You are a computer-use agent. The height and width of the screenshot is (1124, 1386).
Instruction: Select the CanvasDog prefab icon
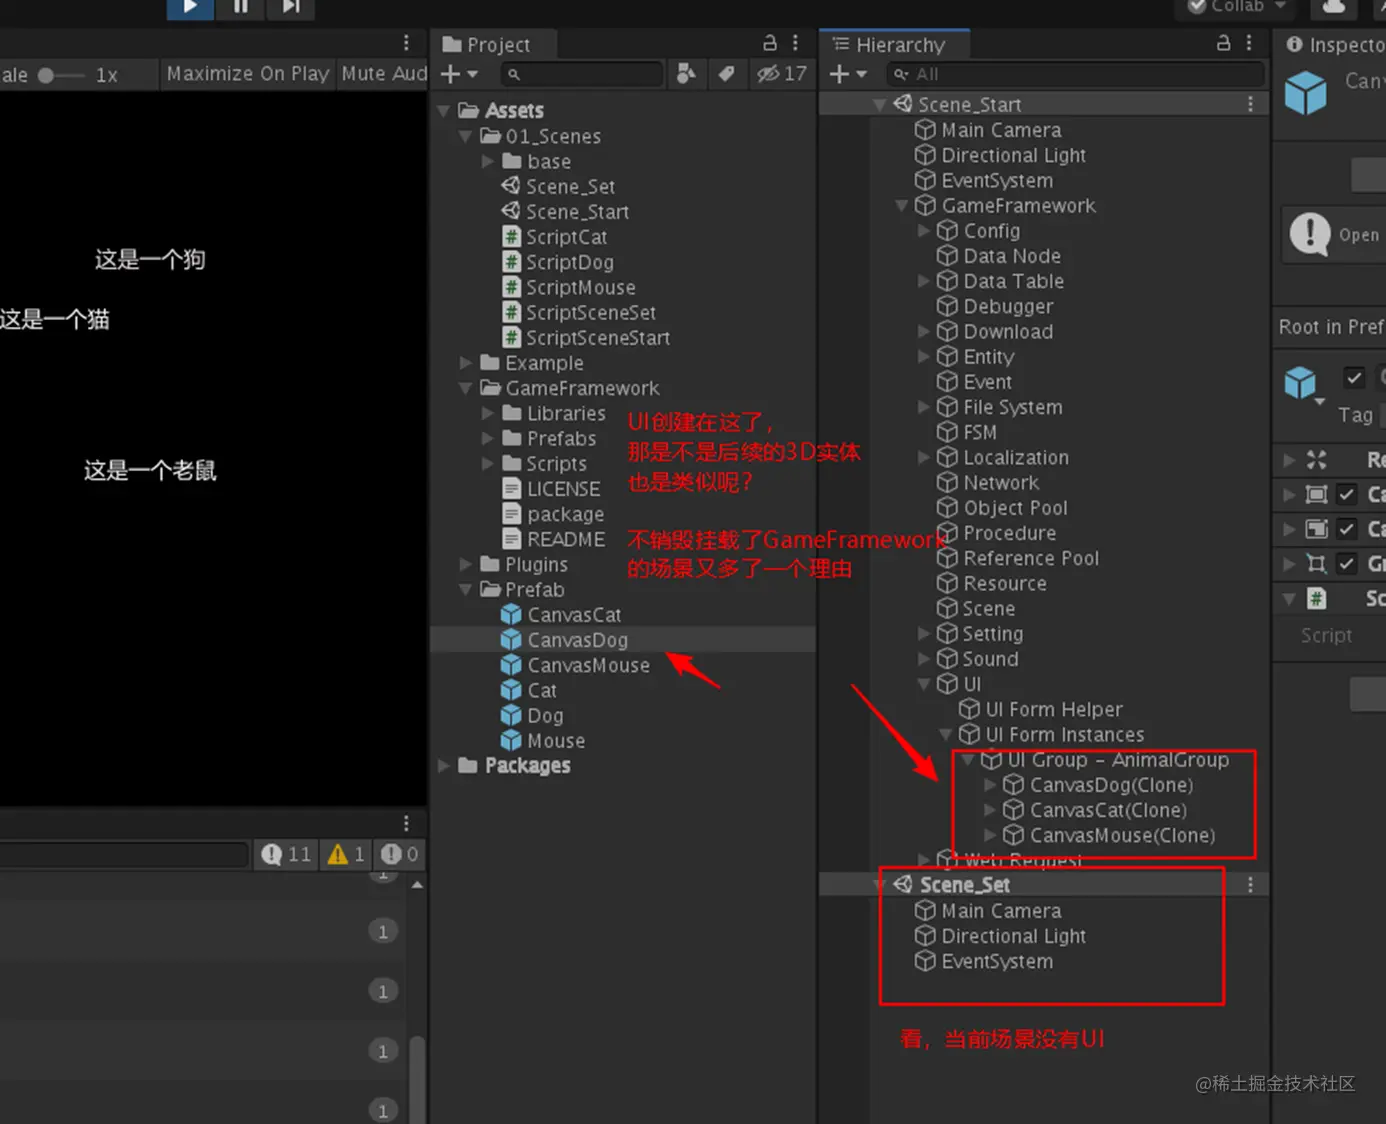point(511,639)
